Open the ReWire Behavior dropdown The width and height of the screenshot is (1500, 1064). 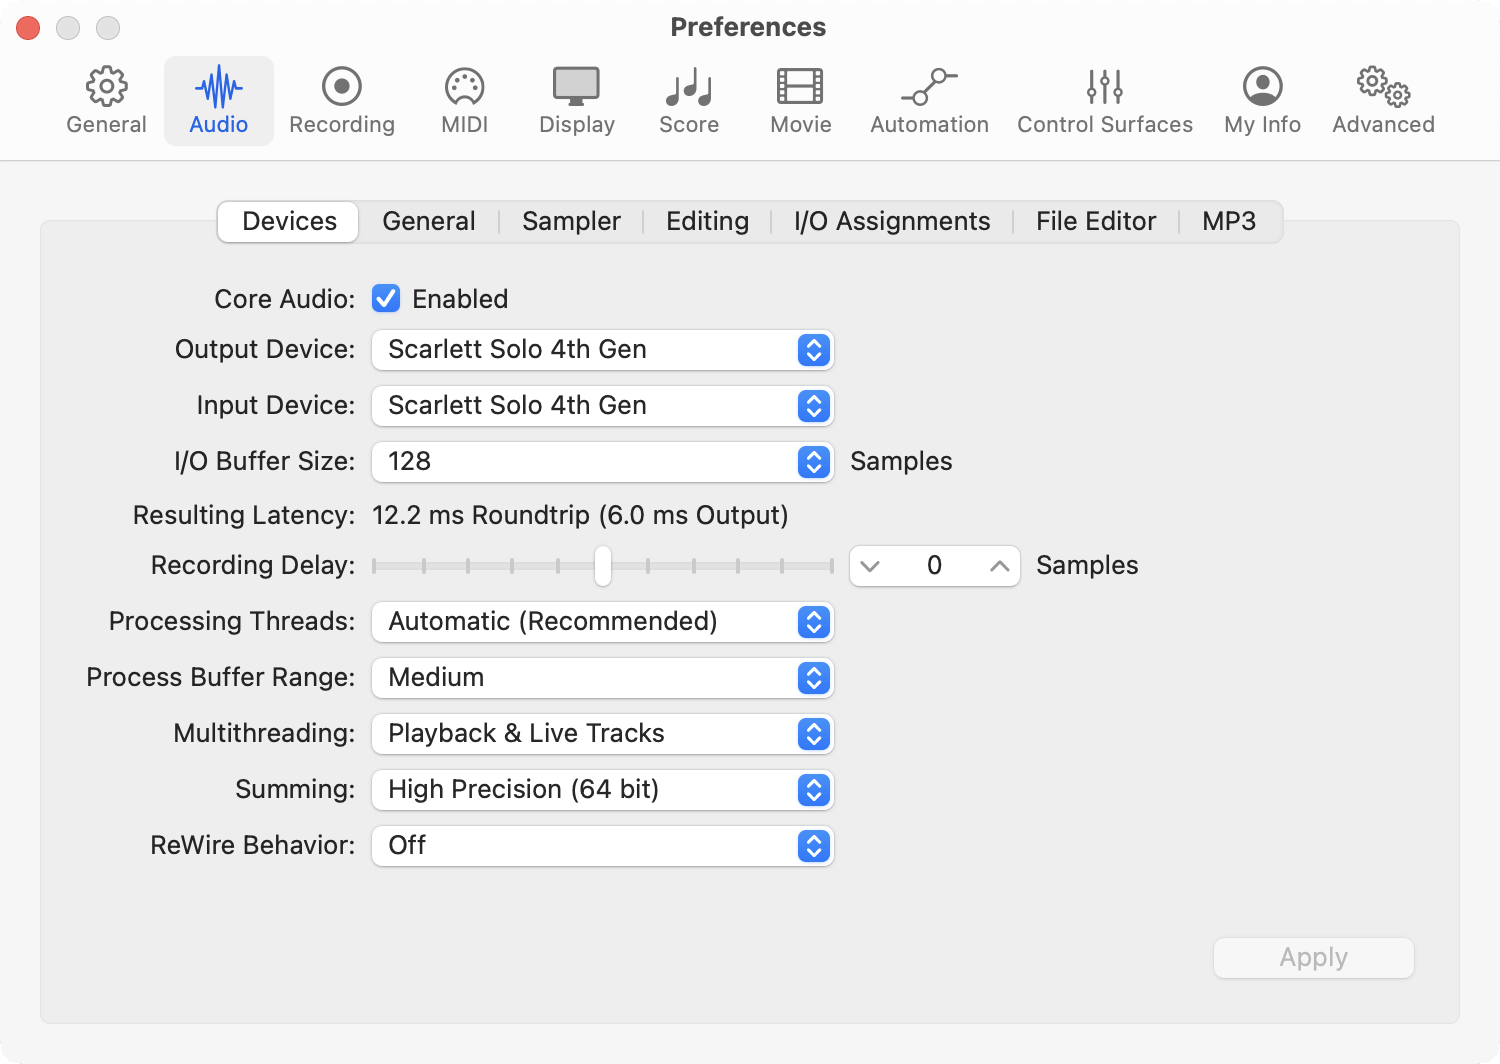(814, 846)
